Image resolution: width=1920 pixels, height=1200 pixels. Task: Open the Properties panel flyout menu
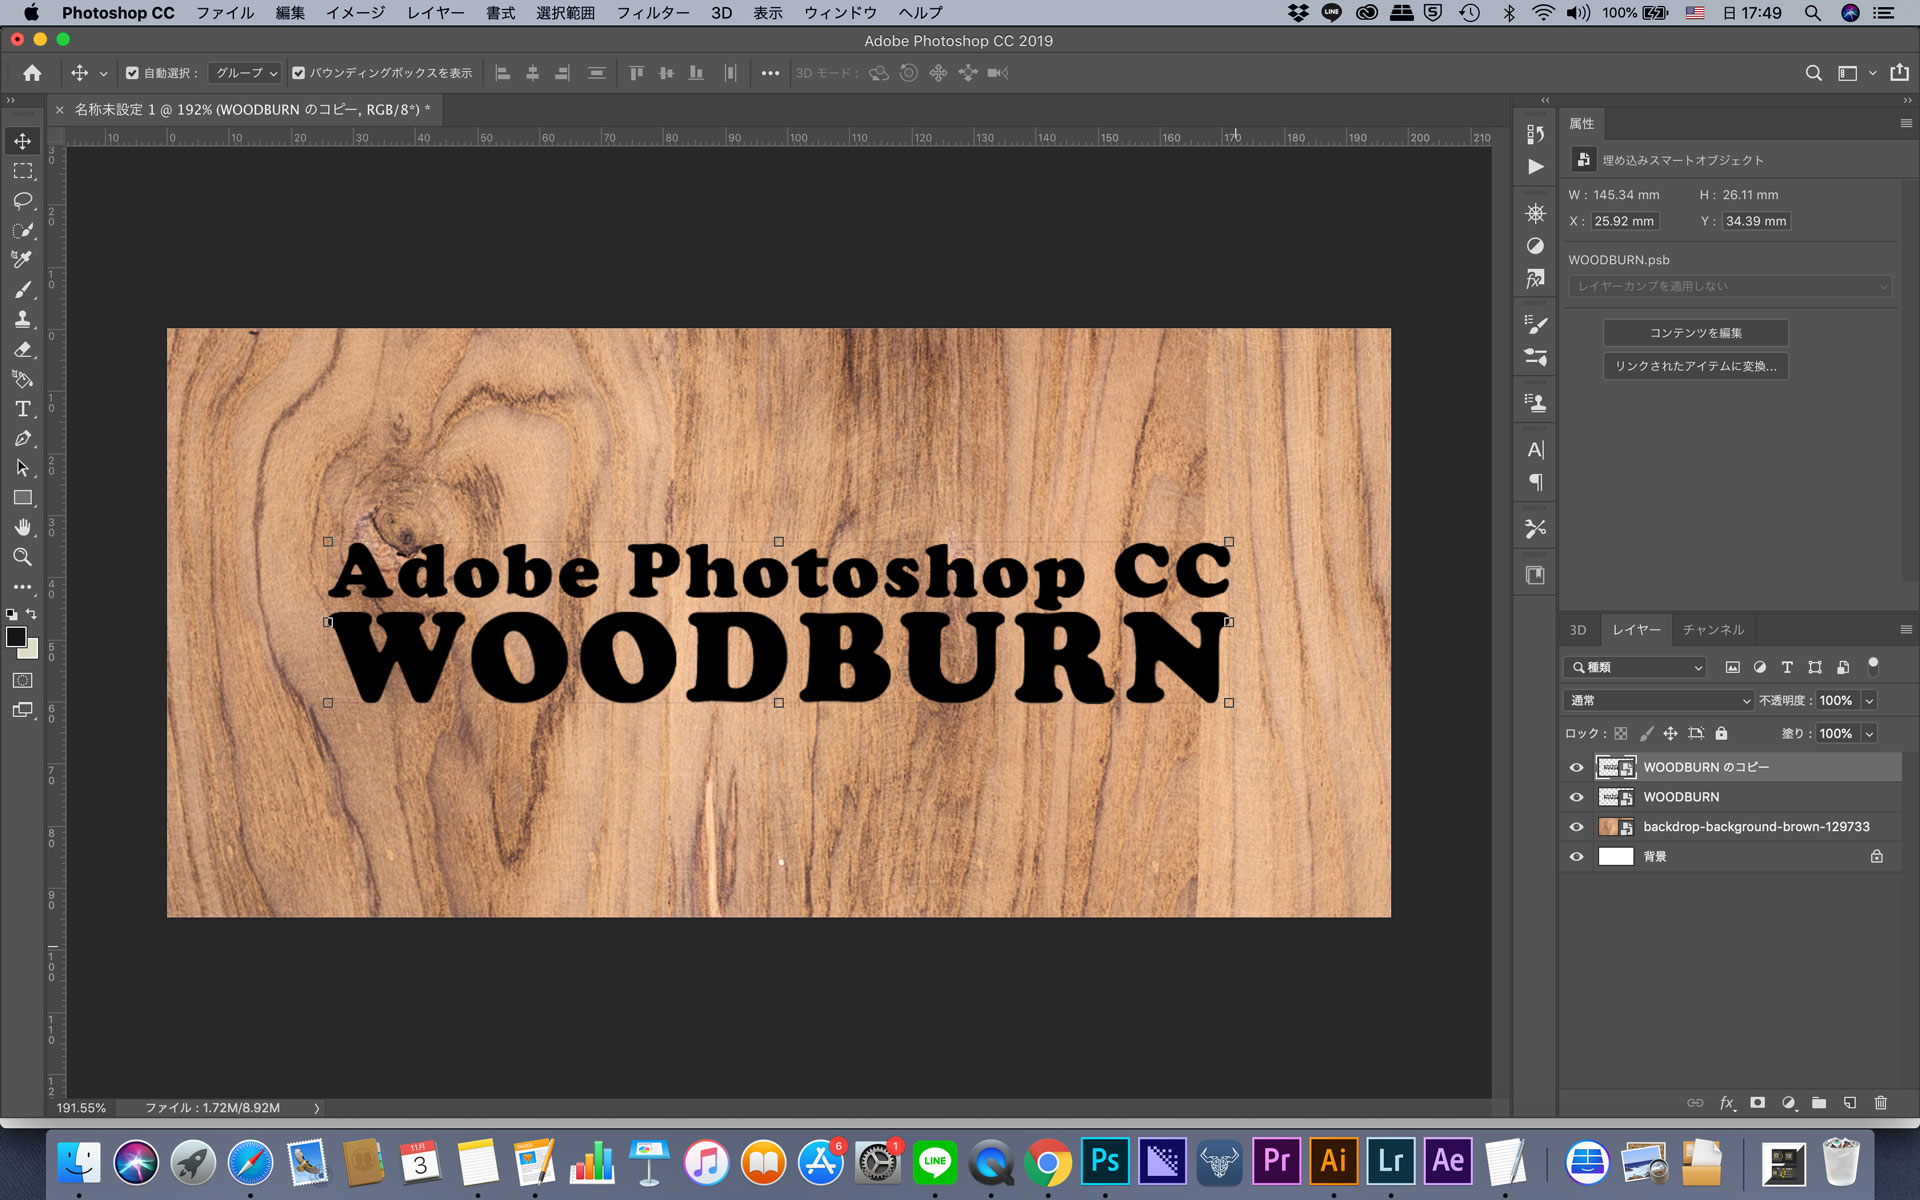pos(1905,124)
